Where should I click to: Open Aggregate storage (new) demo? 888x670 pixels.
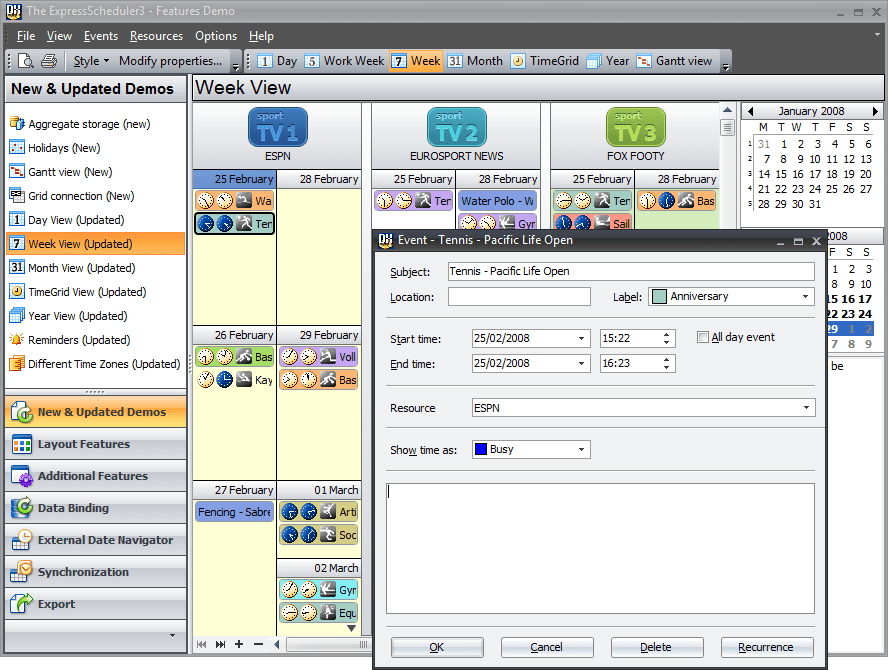(x=80, y=123)
